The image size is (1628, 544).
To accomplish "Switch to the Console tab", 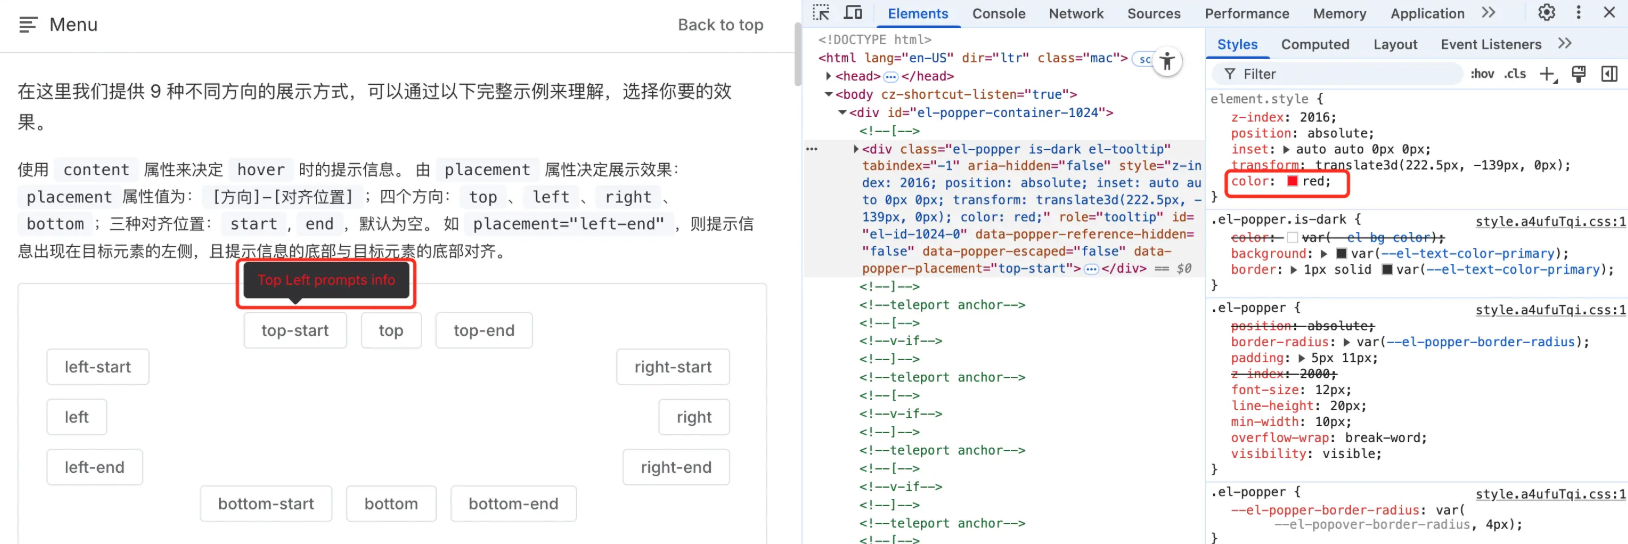I will point(999,13).
